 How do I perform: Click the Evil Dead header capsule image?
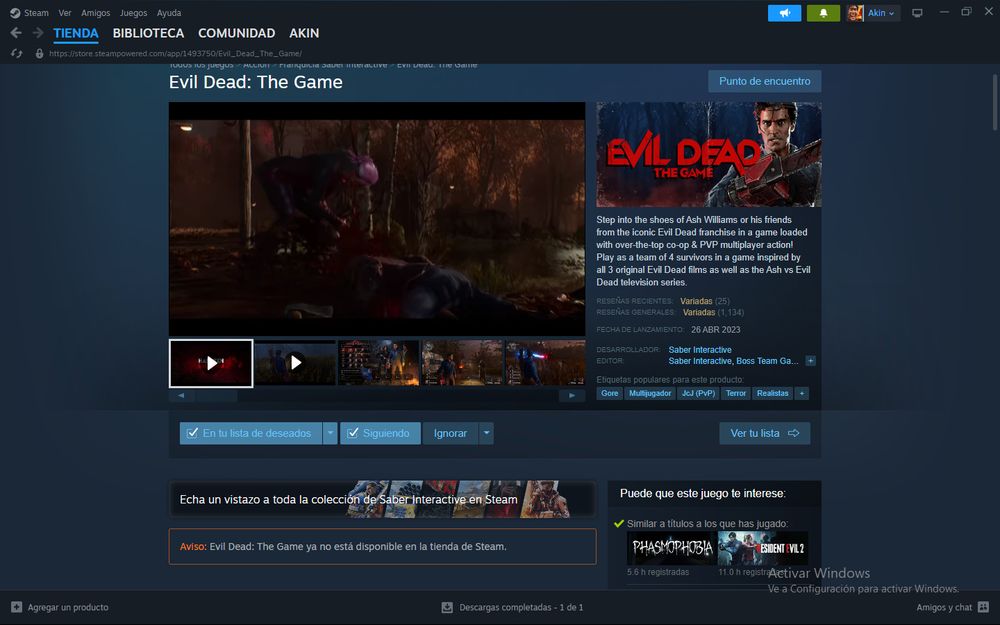(709, 154)
